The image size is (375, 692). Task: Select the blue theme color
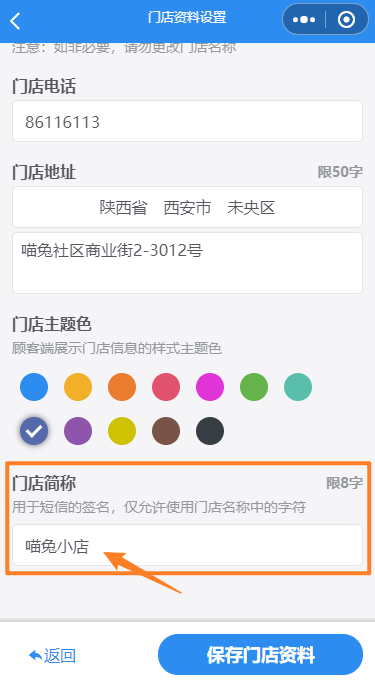pyautogui.click(x=34, y=387)
